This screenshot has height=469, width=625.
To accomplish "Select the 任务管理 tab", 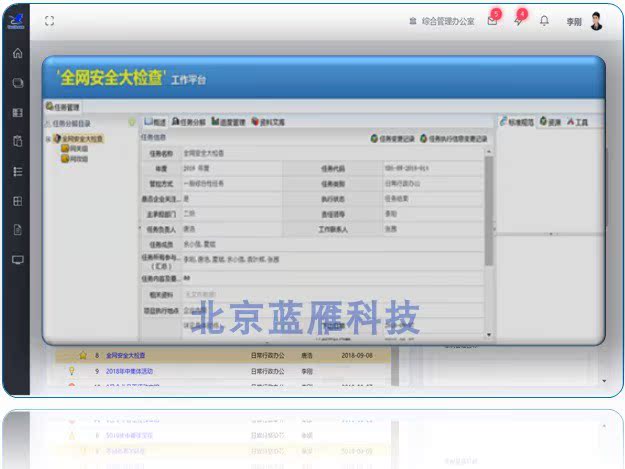I will 63,107.
